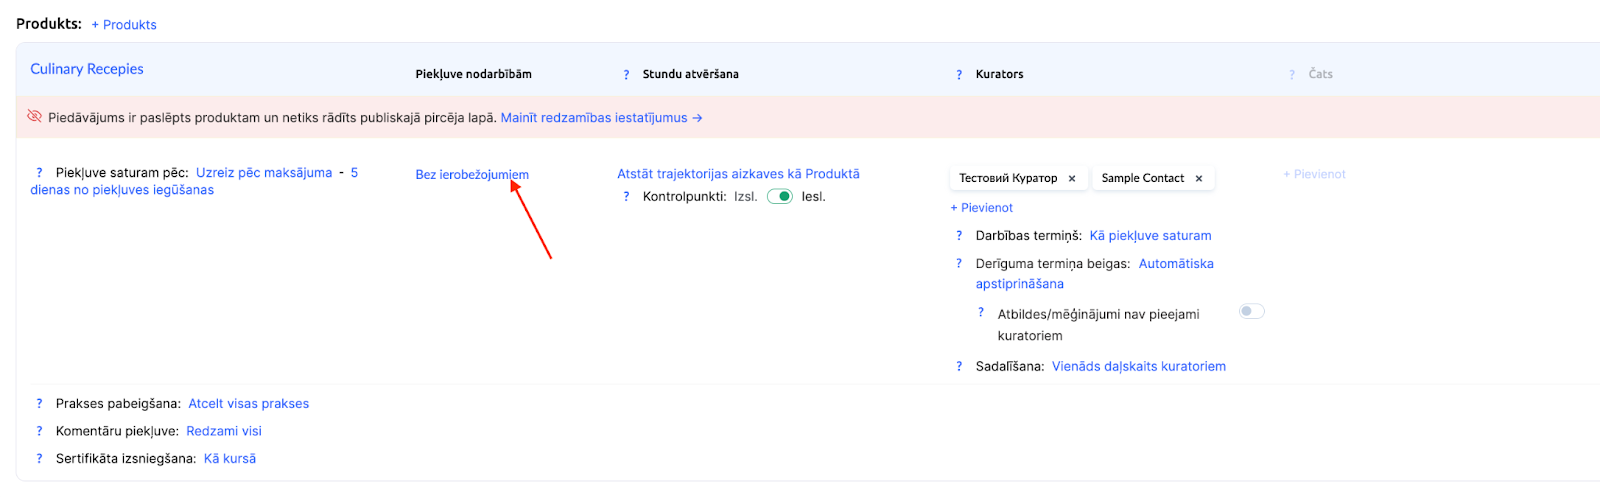The width and height of the screenshot is (1600, 497).
Task: Click help icon beside Kurators header
Action: pyautogui.click(x=959, y=75)
